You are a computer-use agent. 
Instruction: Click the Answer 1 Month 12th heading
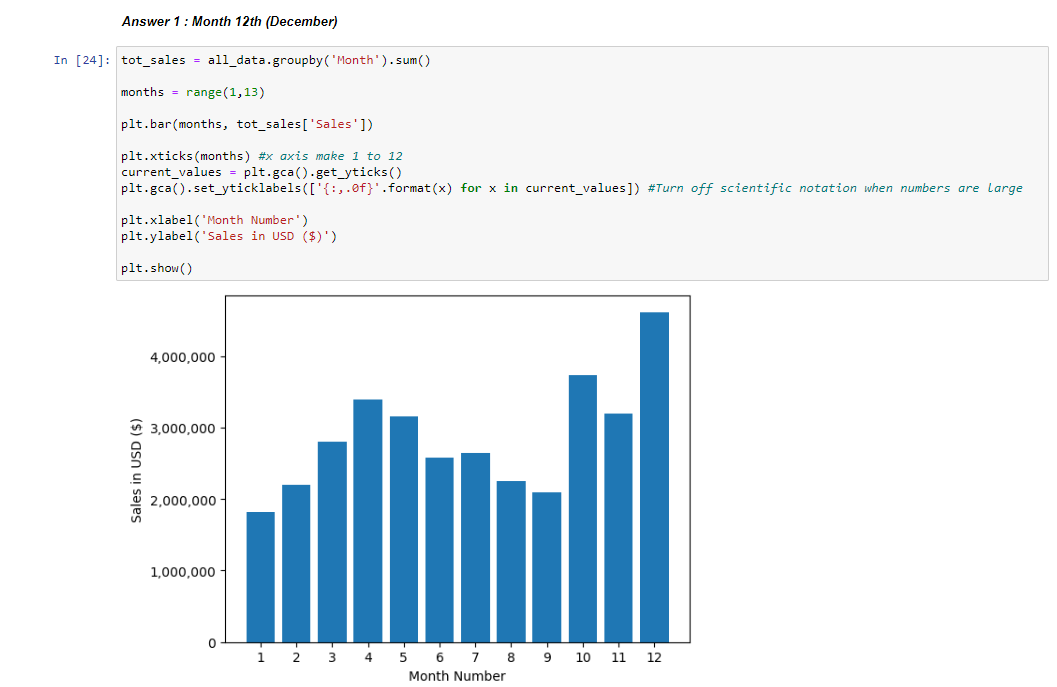(x=229, y=21)
